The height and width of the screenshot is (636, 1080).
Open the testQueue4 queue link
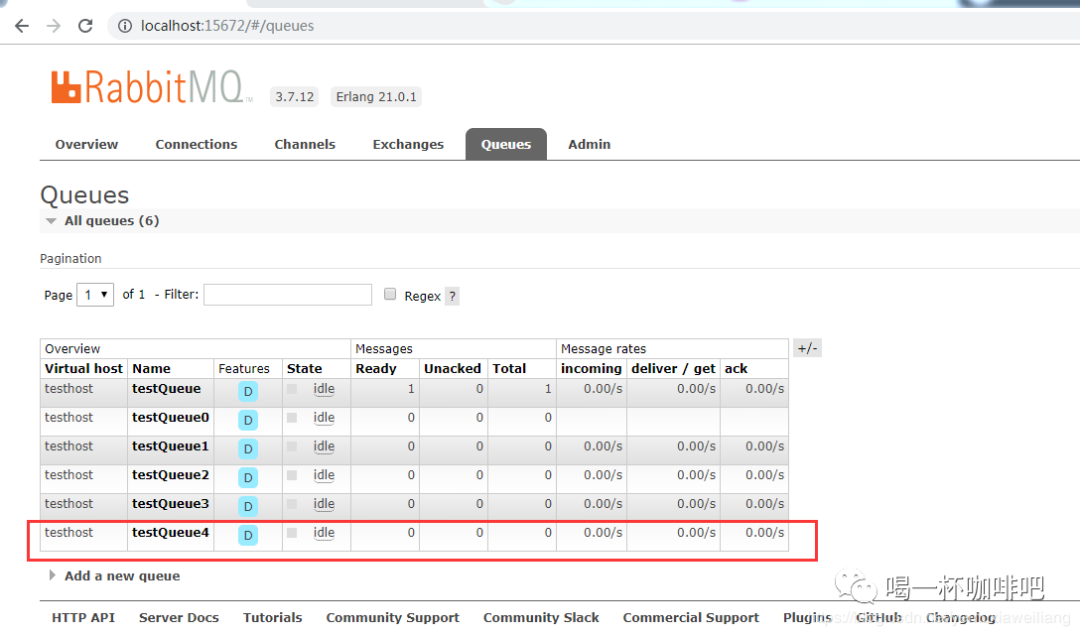click(171, 533)
